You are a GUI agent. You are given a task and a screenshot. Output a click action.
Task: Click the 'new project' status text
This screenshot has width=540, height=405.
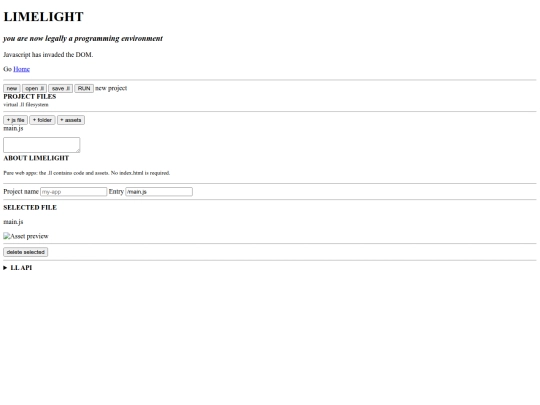tap(111, 89)
